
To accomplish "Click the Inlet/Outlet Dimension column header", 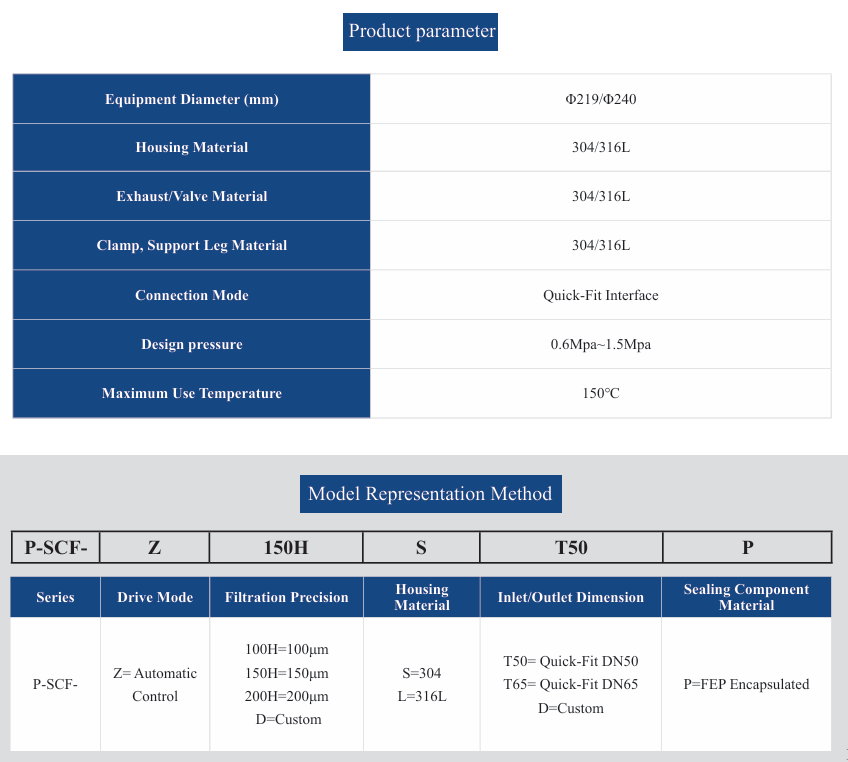I will coord(571,597).
